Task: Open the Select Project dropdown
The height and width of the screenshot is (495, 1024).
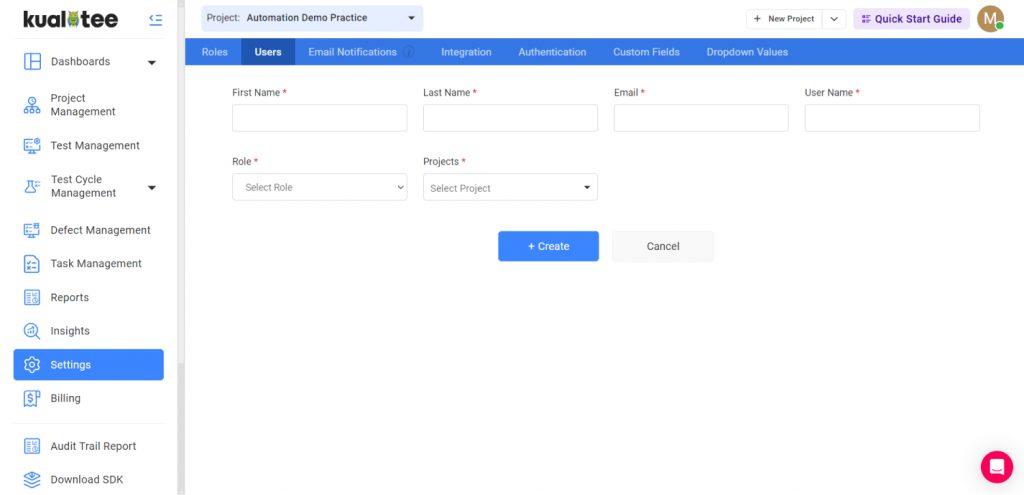Action: (510, 187)
